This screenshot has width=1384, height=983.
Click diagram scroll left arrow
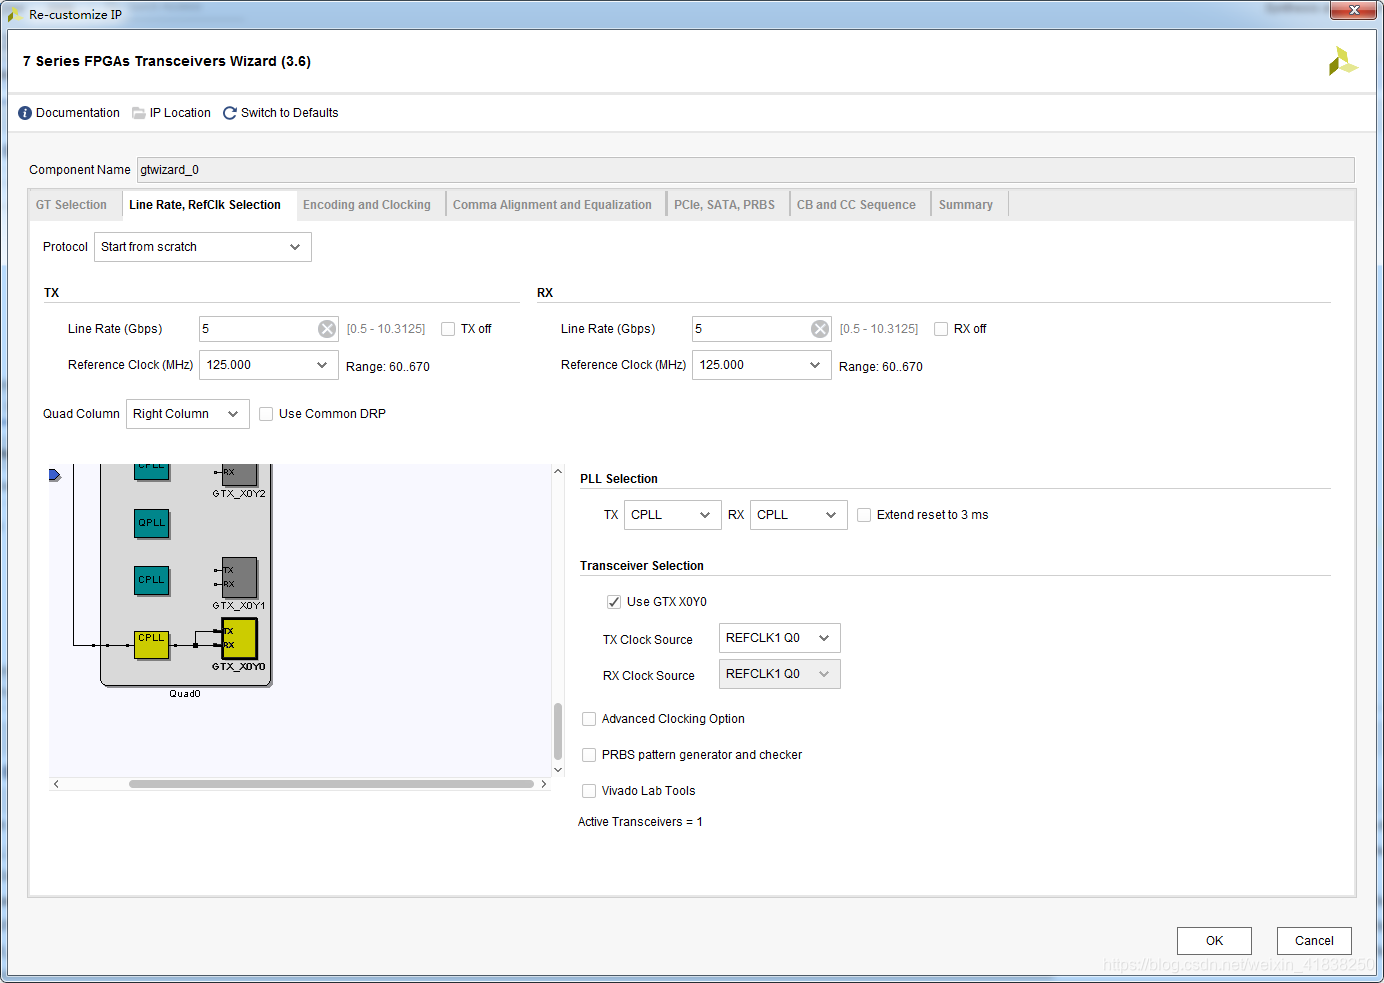click(56, 784)
